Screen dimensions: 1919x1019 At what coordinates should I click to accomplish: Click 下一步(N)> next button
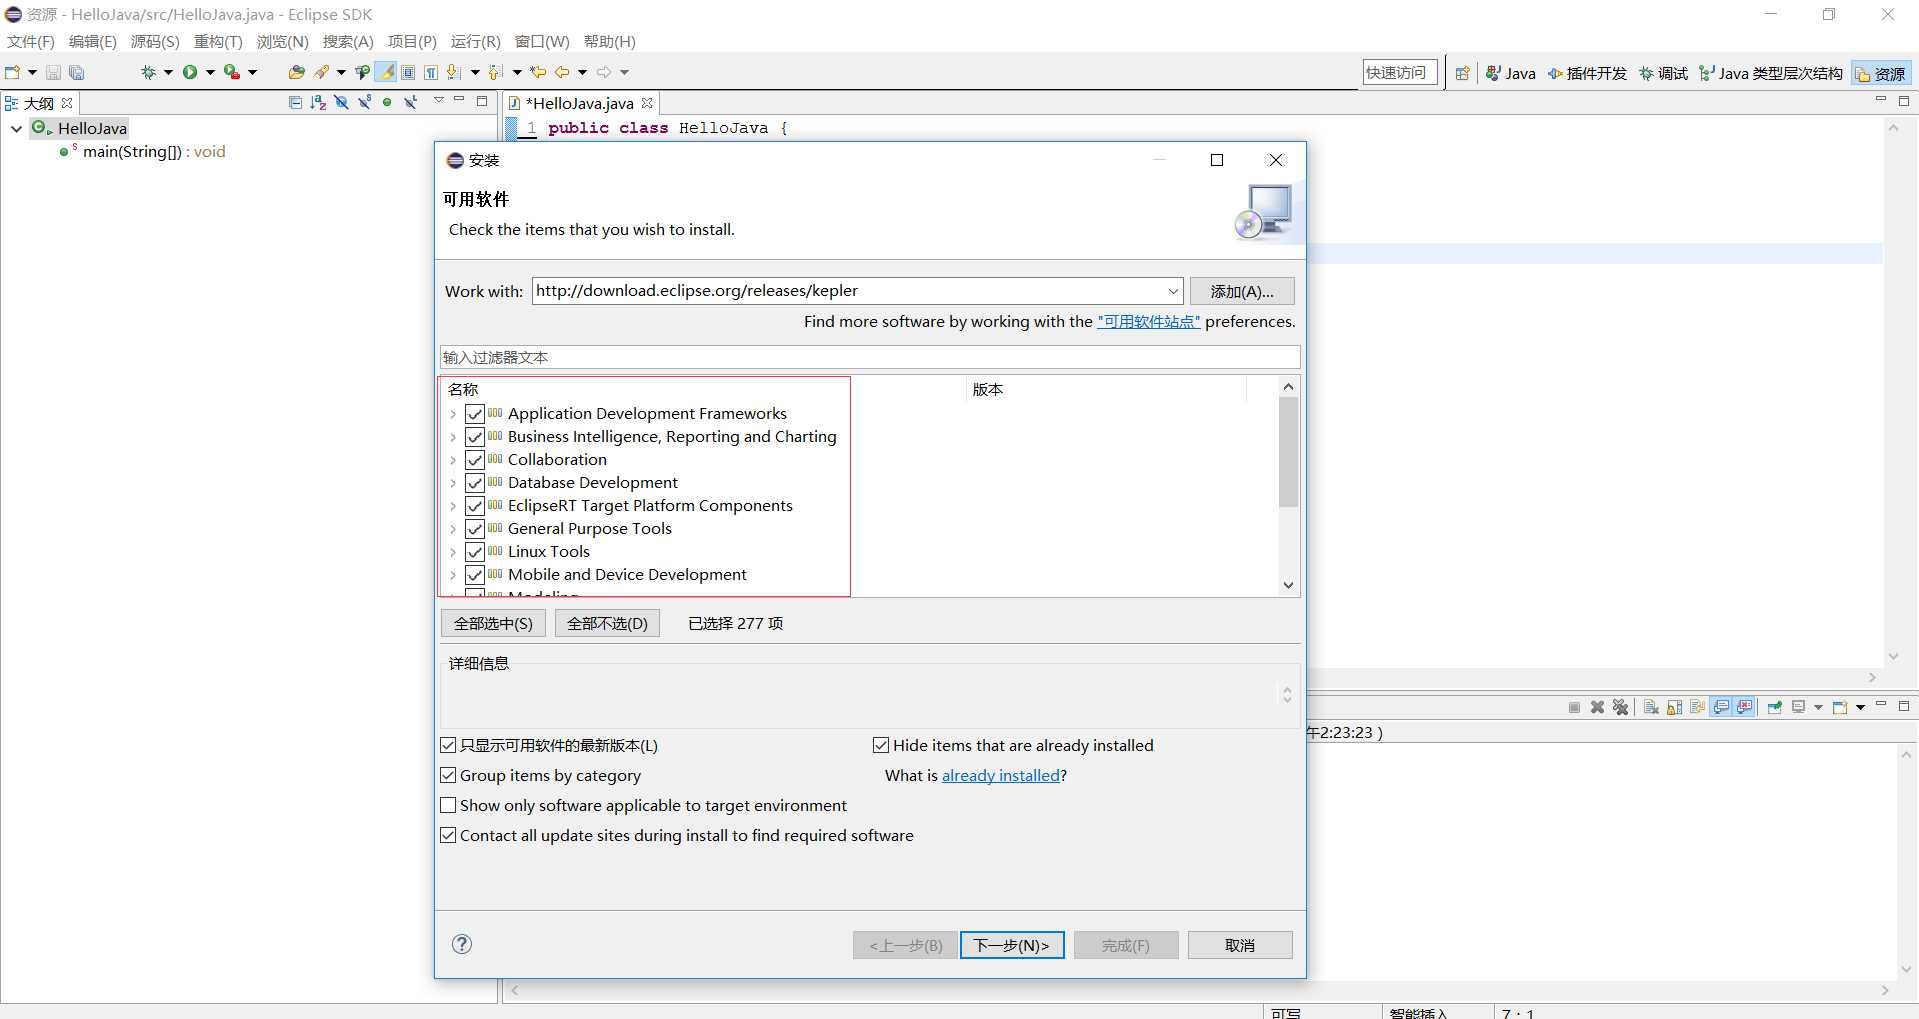click(x=1012, y=945)
